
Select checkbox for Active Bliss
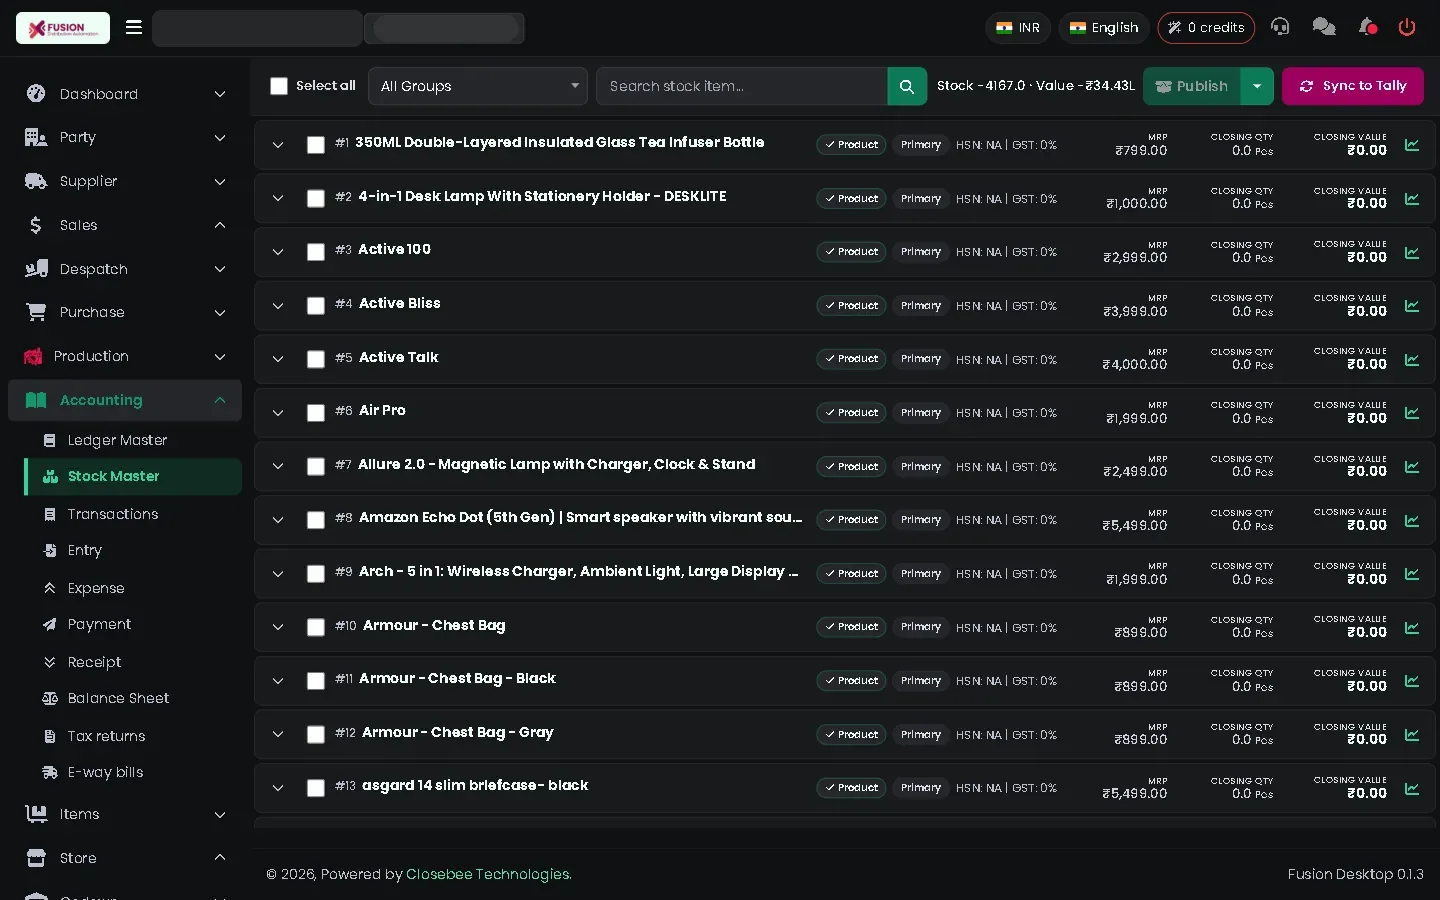point(316,306)
